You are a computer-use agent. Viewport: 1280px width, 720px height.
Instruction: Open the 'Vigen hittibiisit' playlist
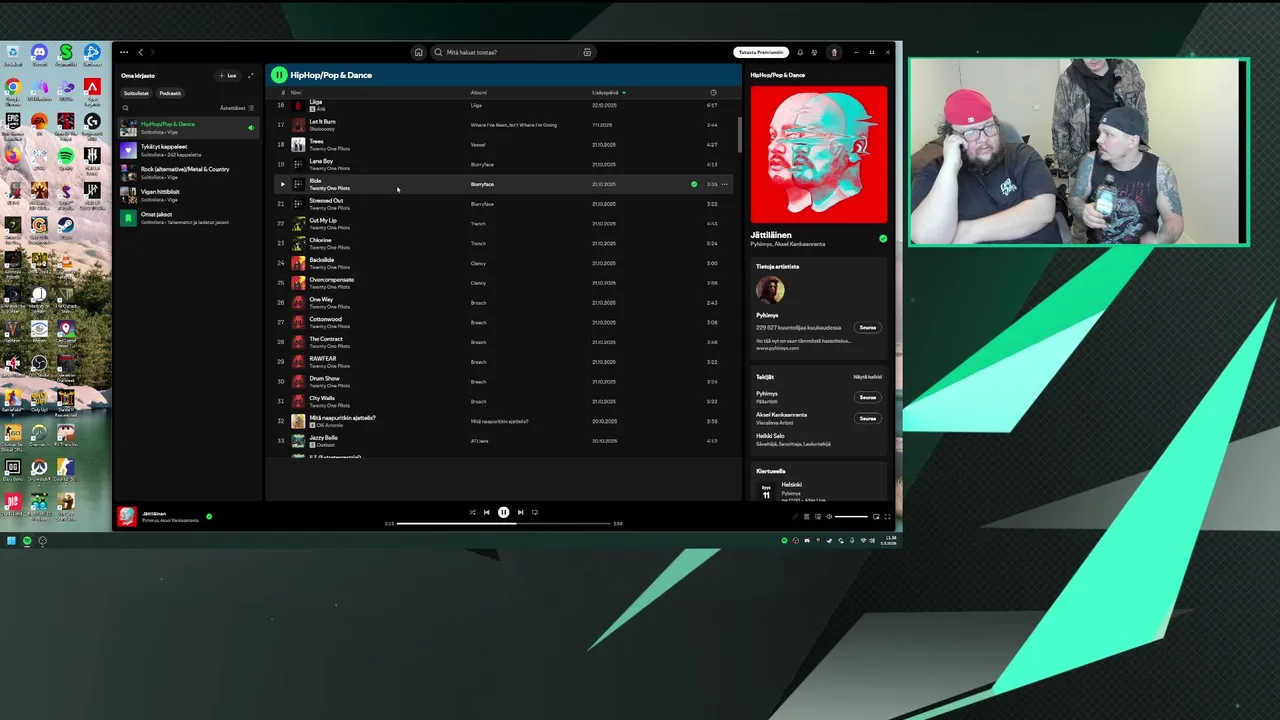pyautogui.click(x=188, y=195)
